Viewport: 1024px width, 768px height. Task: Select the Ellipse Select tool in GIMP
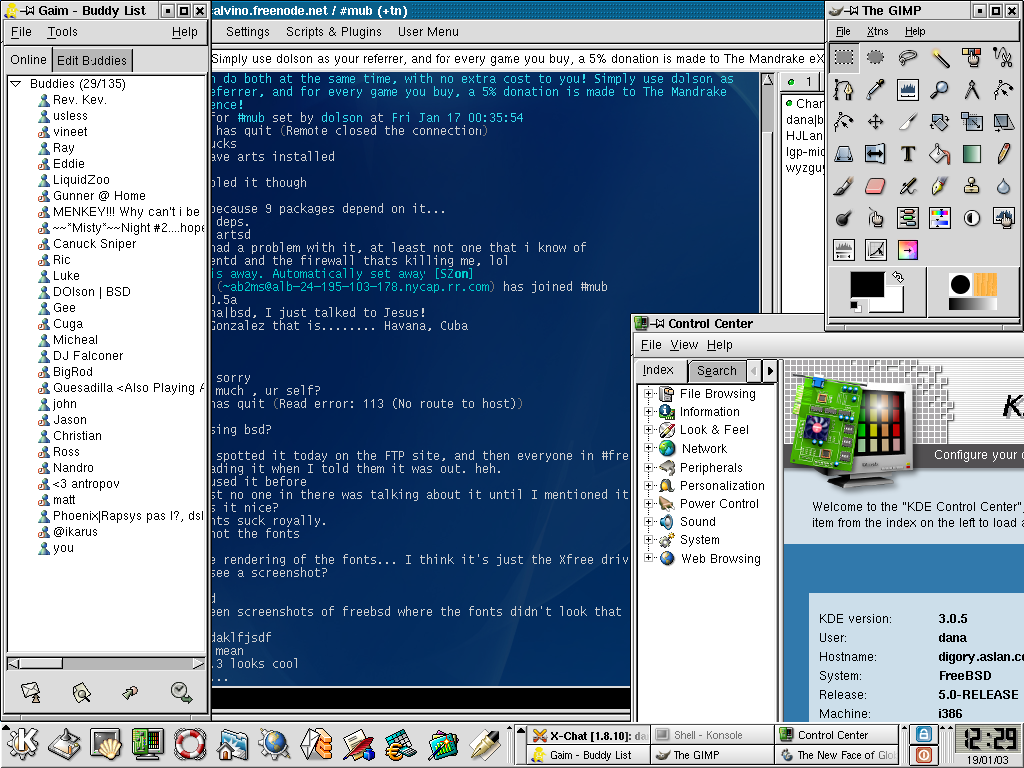876,57
